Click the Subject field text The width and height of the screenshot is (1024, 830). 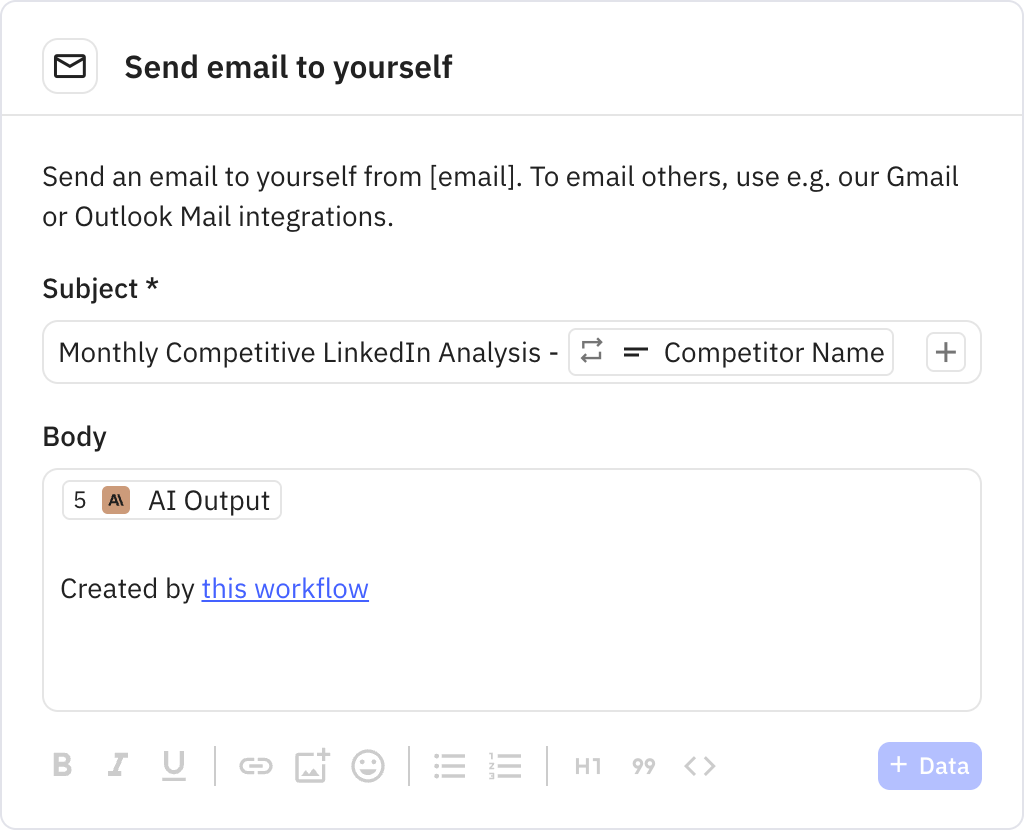click(x=300, y=353)
